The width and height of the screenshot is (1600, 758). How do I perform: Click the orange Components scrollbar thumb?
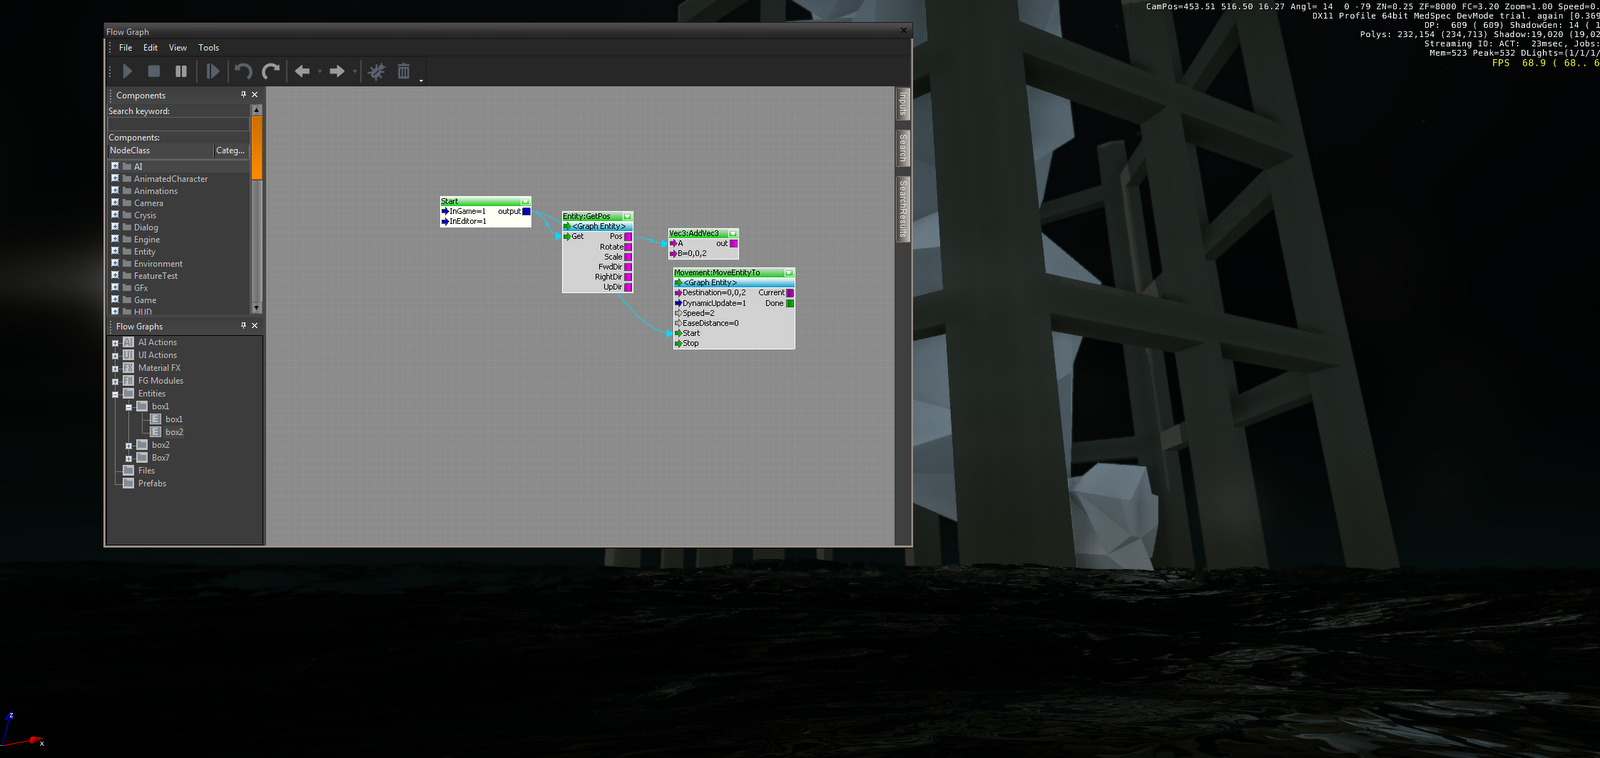click(257, 148)
